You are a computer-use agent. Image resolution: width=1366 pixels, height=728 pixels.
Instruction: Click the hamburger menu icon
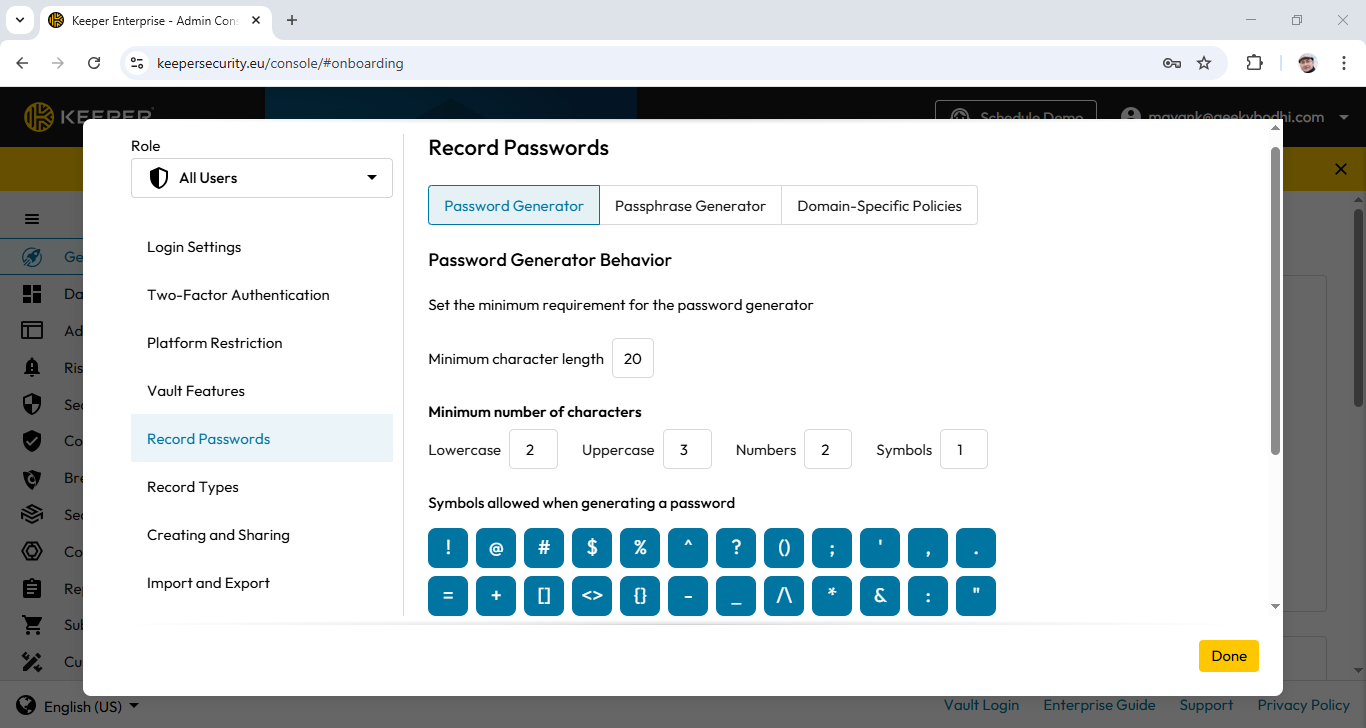click(x=32, y=219)
